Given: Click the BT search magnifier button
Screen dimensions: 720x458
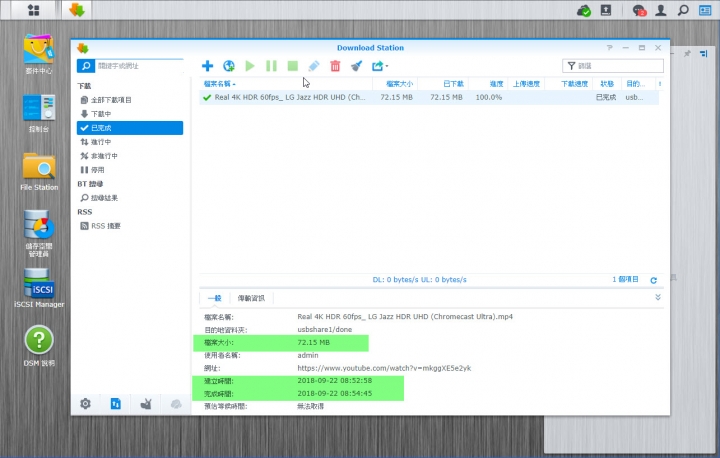Looking at the screenshot, I should tap(86, 66).
